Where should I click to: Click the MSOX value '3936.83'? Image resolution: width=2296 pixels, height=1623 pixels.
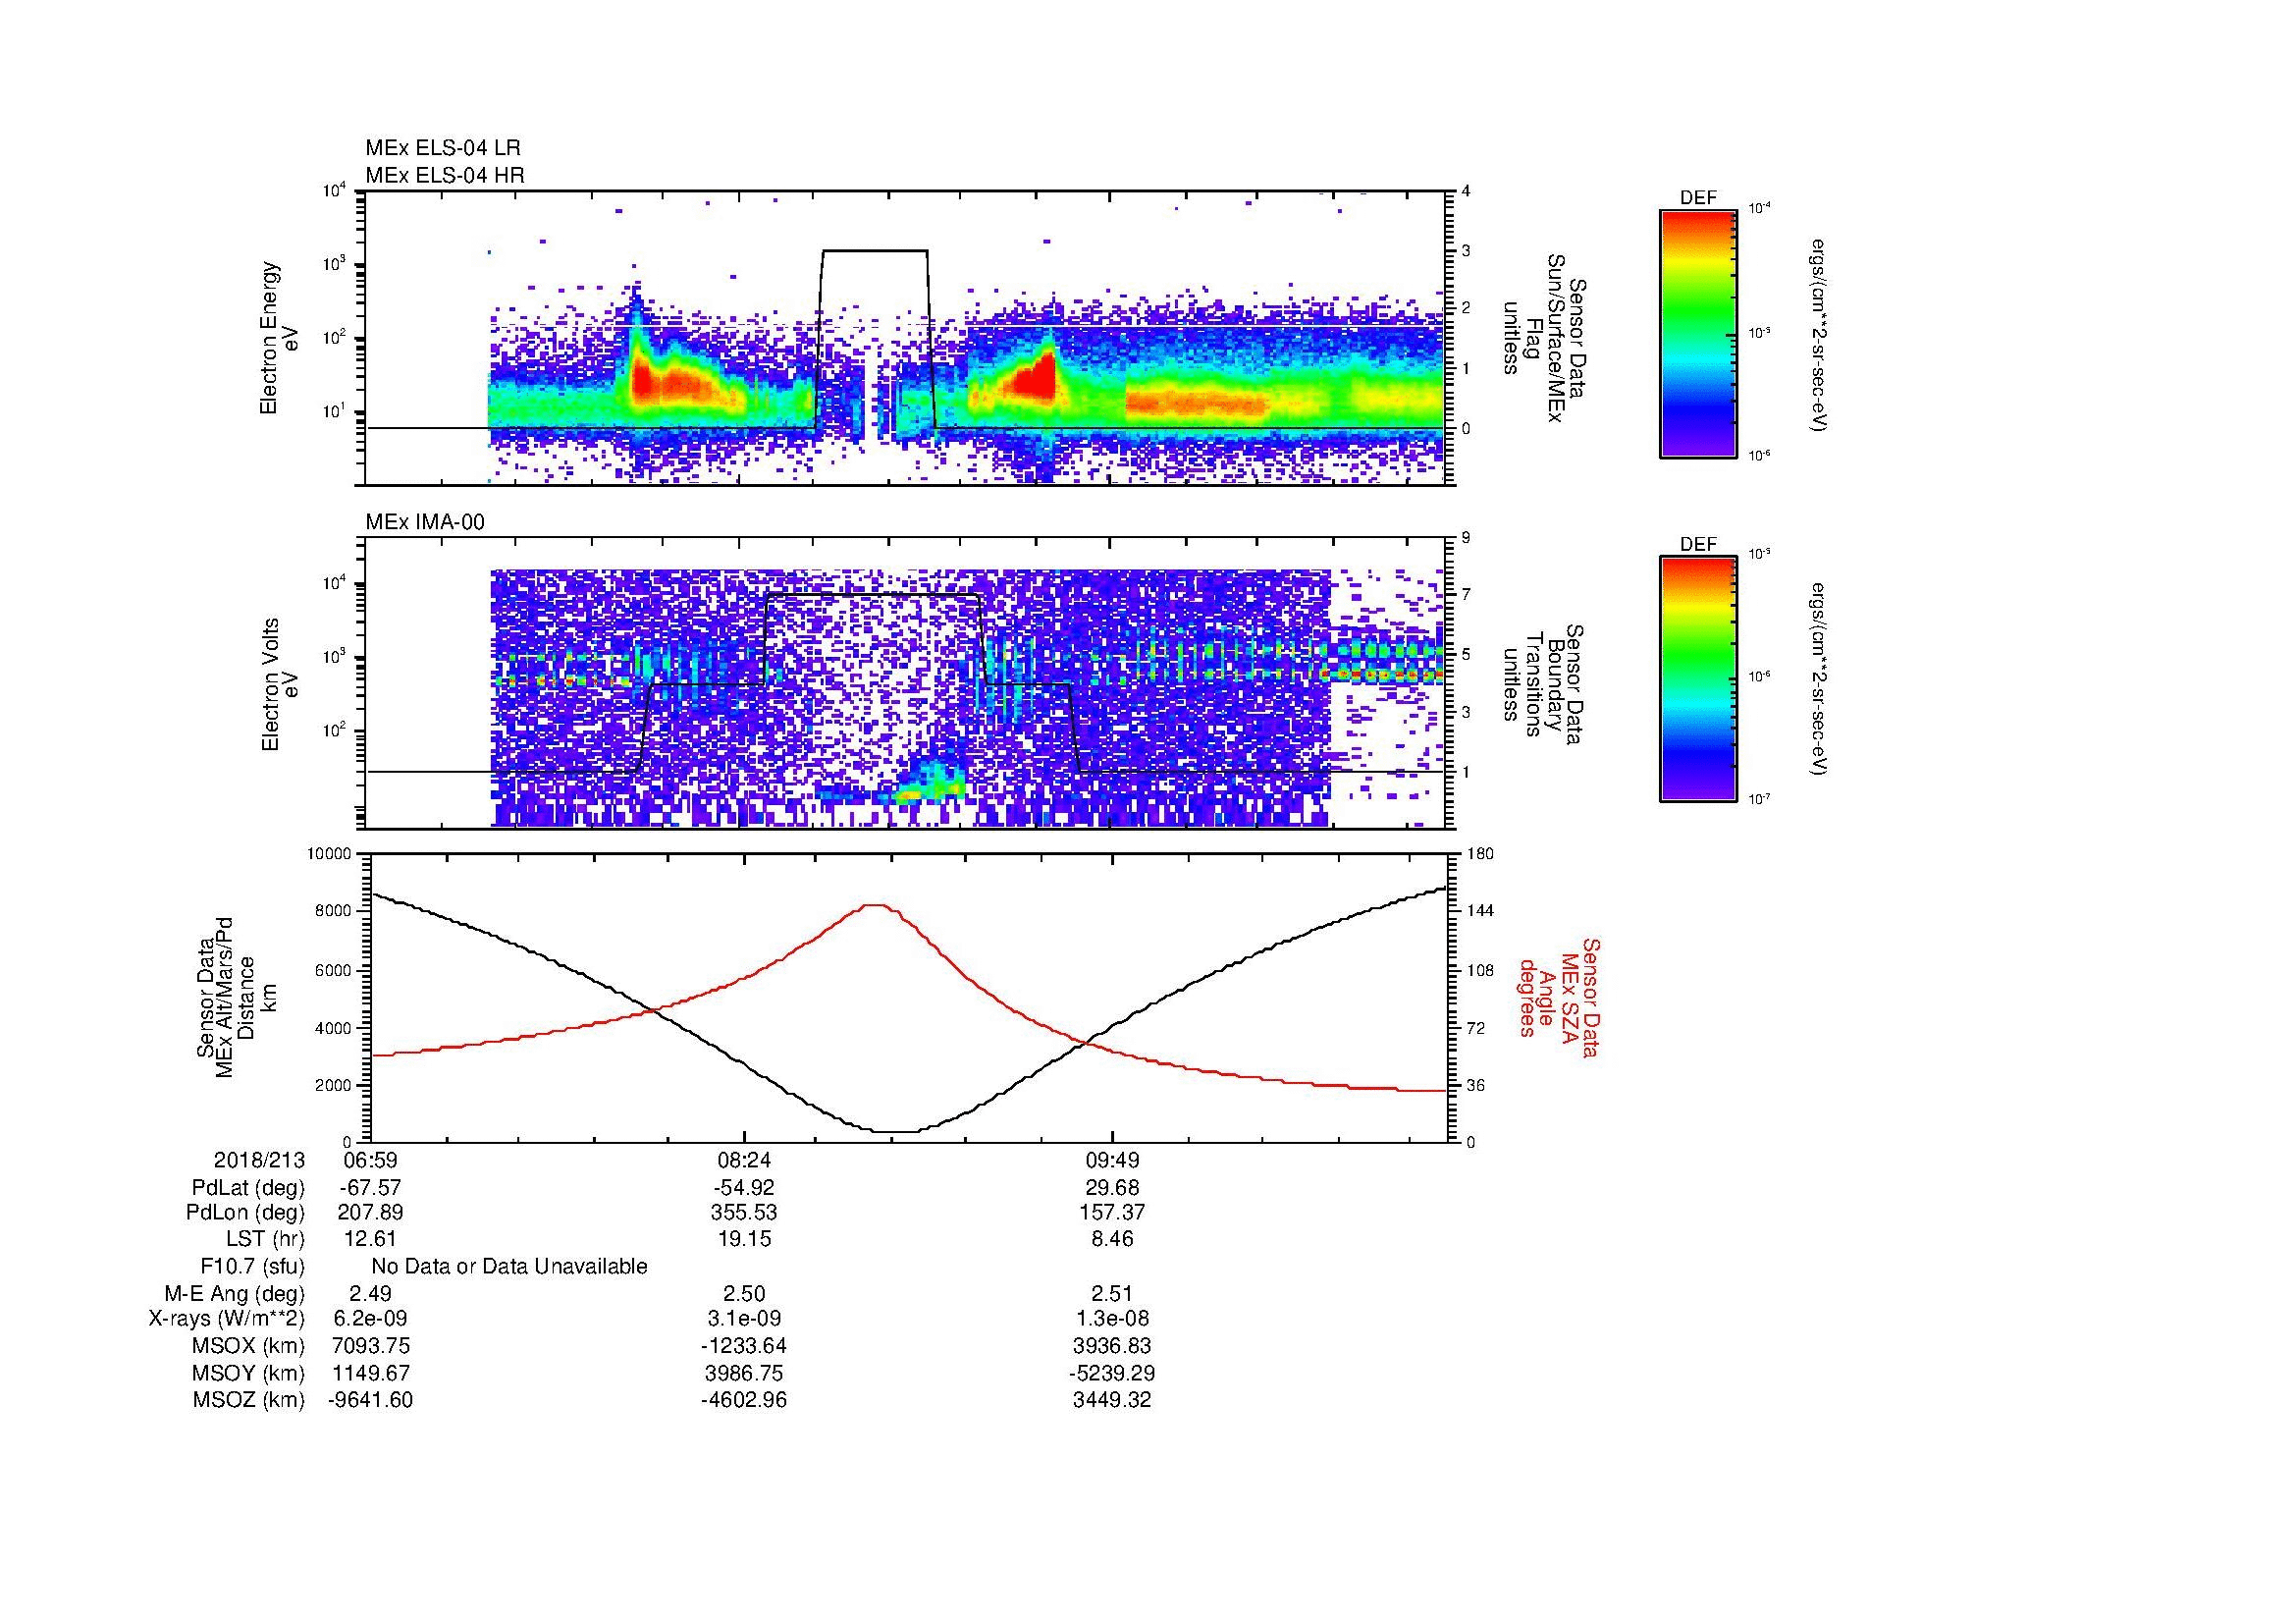coord(1112,1346)
